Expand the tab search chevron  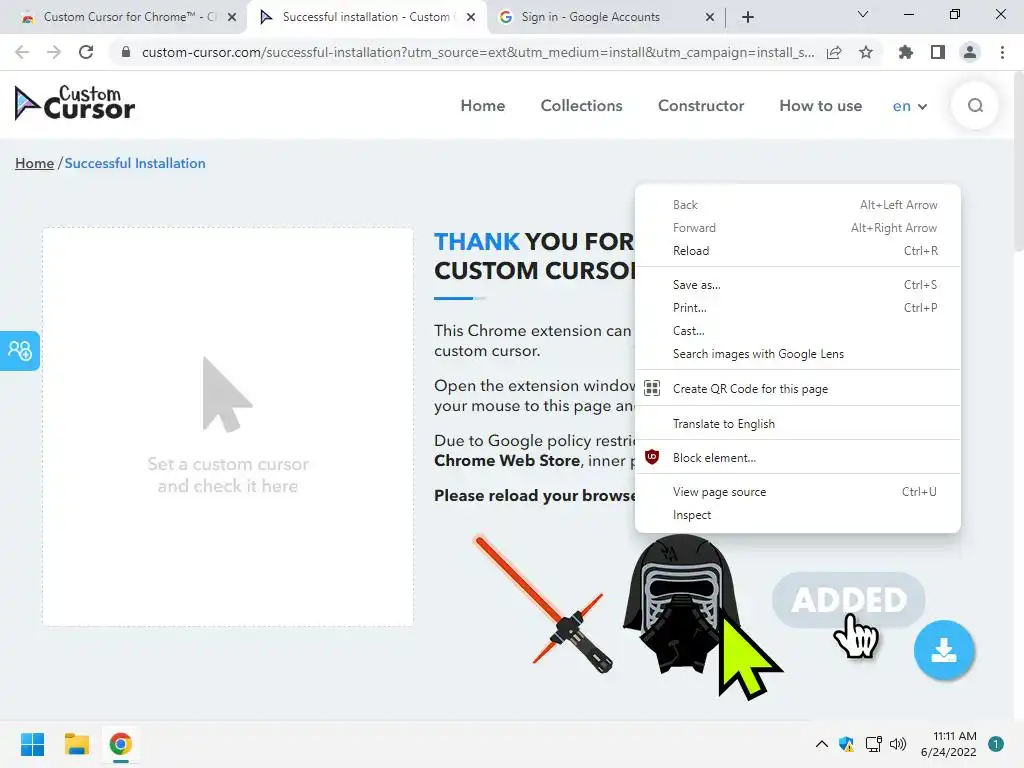863,14
